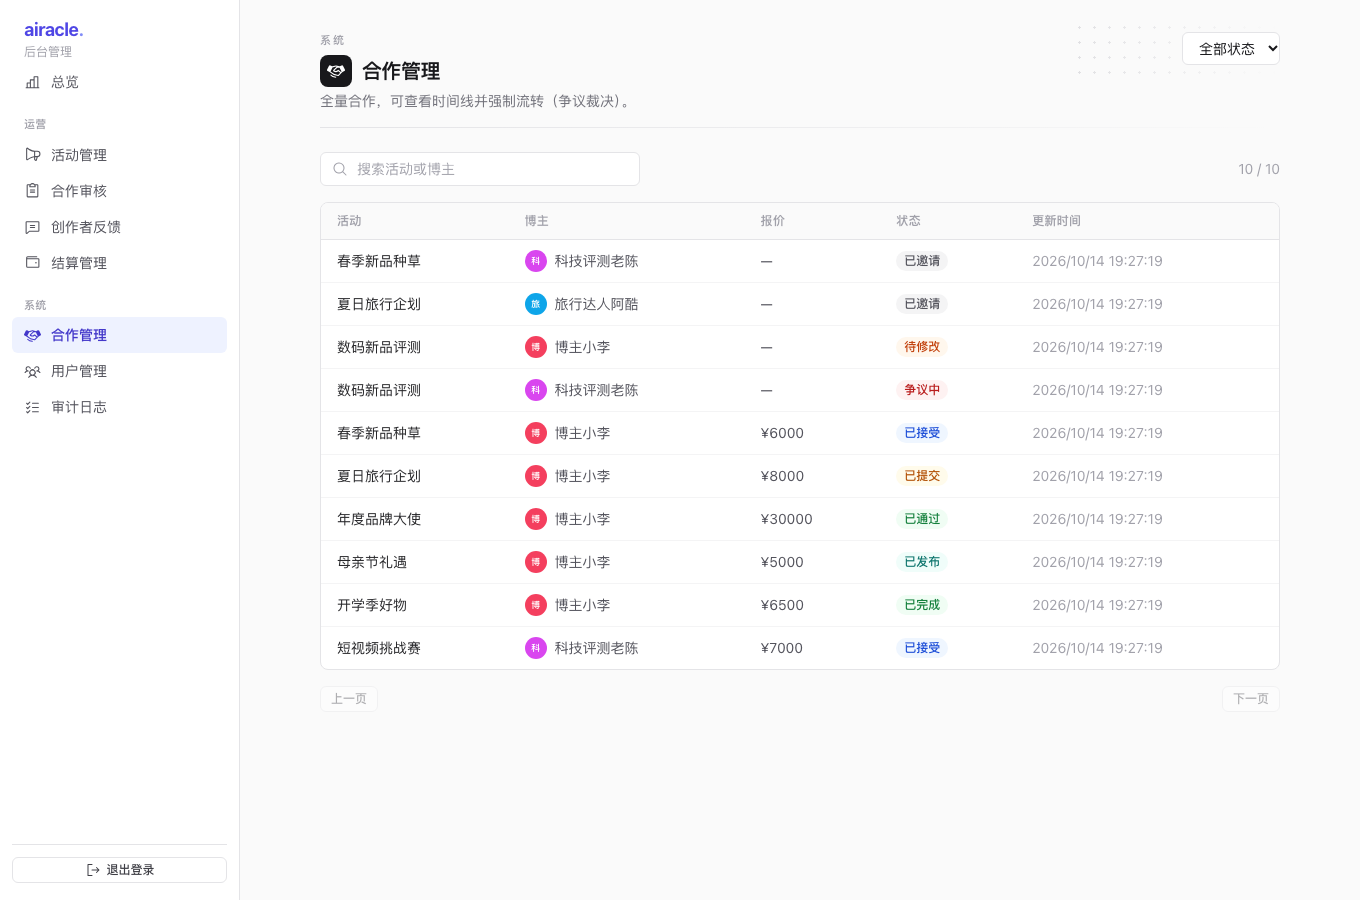Click the 活动管理 flag icon
This screenshot has height=900, width=1360.
tap(32, 155)
